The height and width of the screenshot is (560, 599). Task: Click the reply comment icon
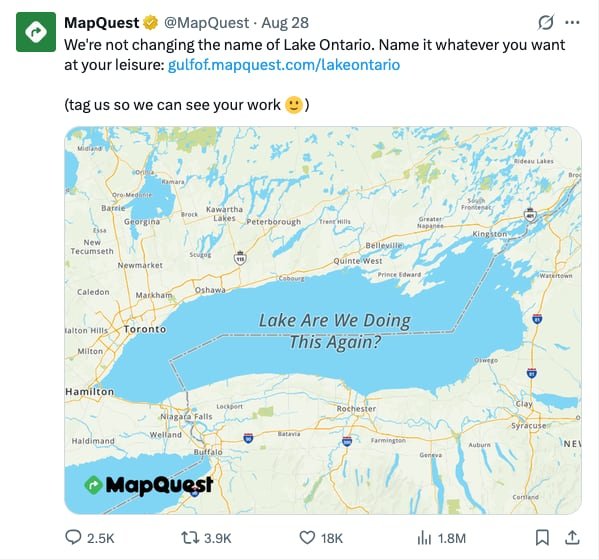click(73, 537)
